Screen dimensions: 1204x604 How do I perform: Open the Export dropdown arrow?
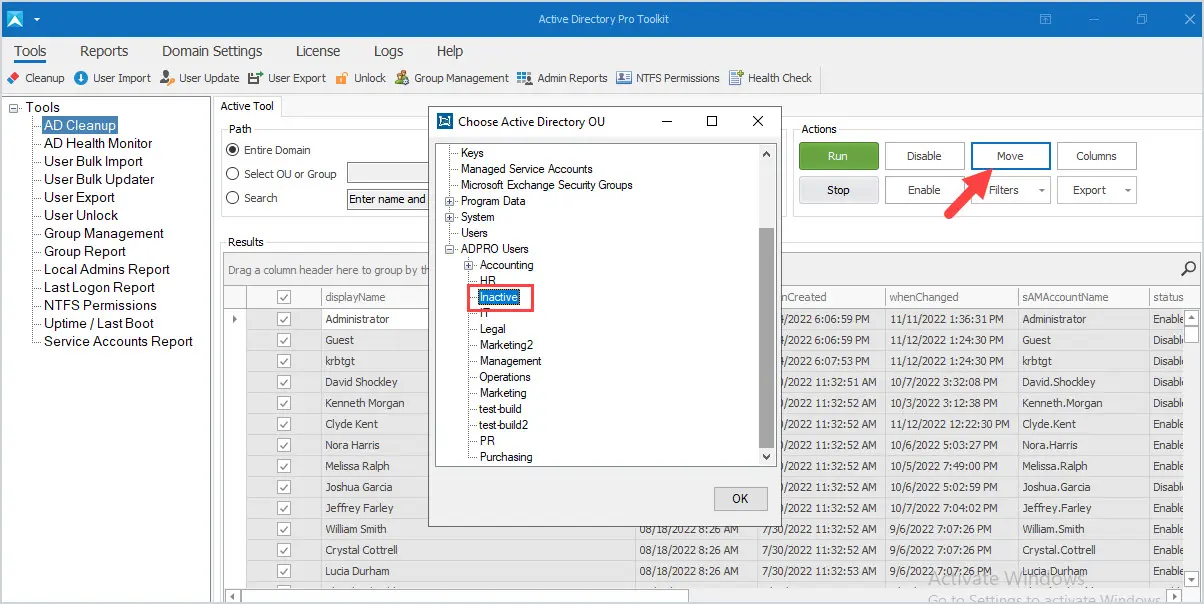(x=1128, y=190)
